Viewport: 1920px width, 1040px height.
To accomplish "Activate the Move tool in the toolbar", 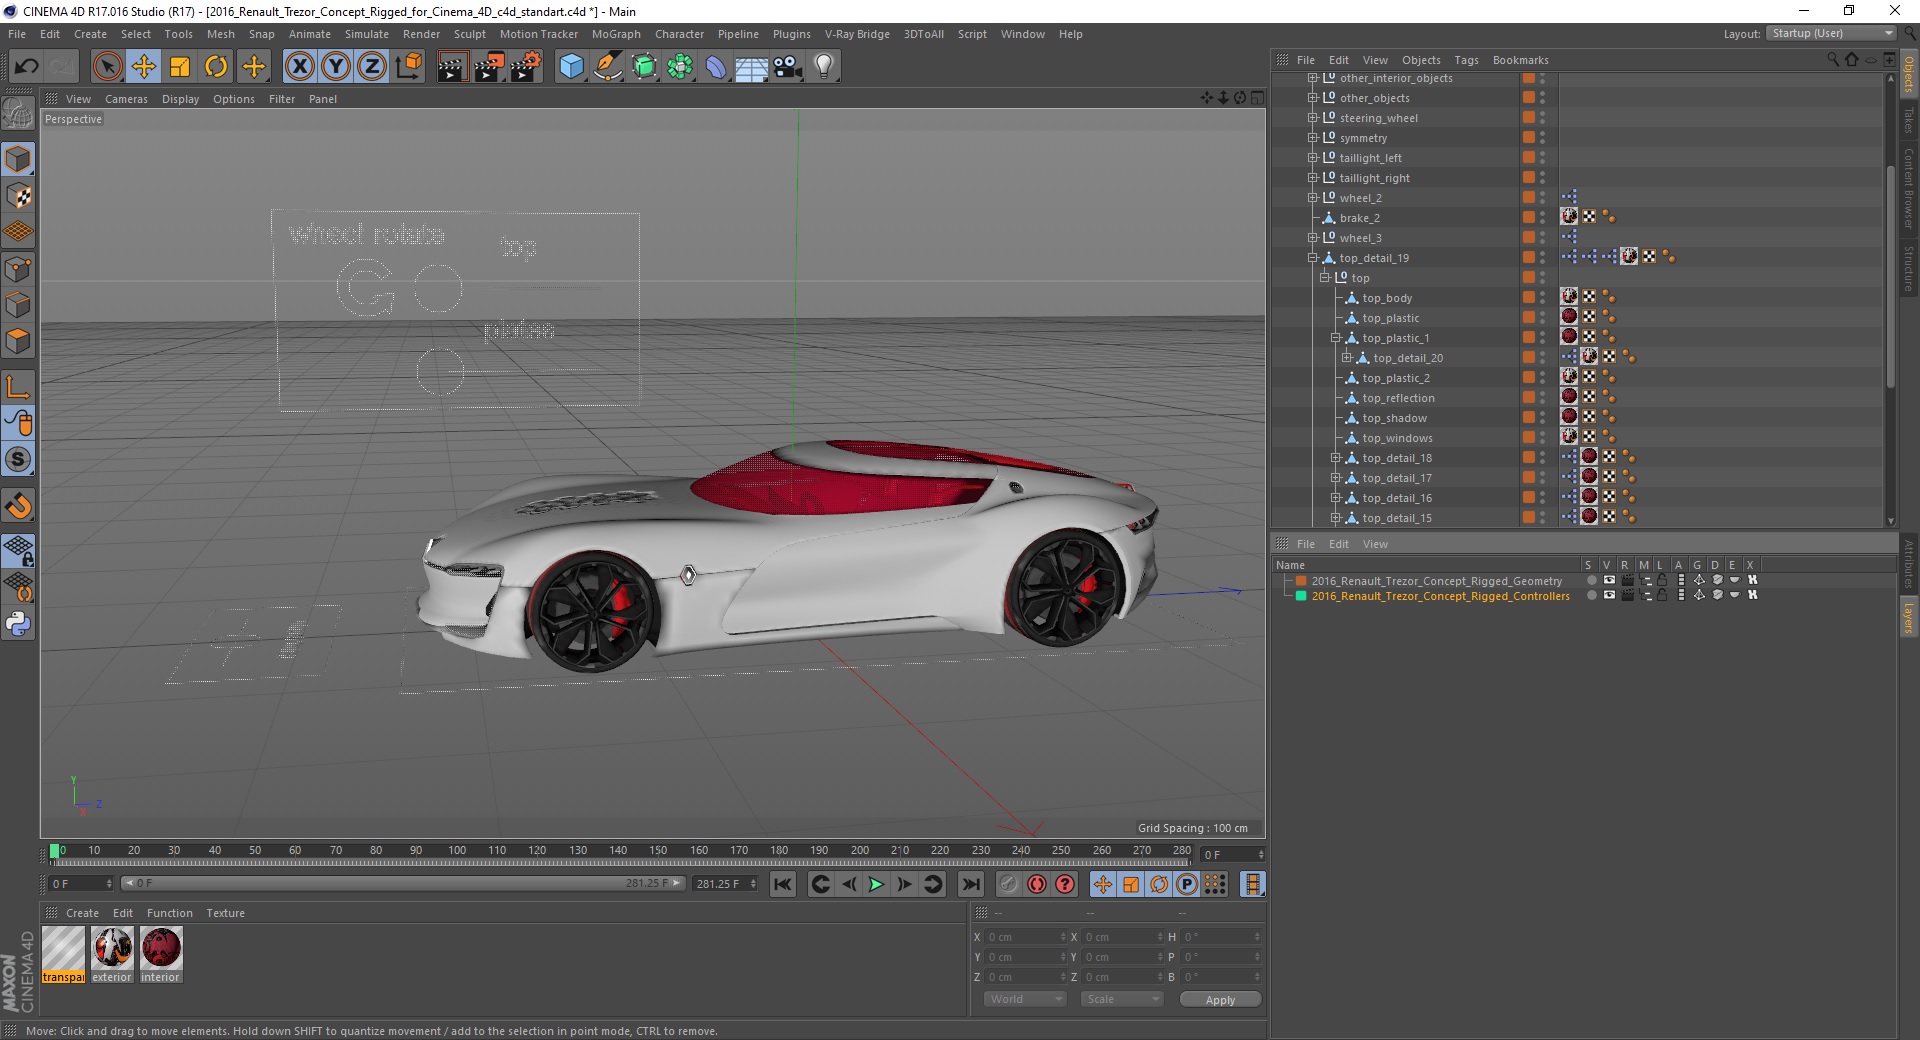I will click(144, 67).
